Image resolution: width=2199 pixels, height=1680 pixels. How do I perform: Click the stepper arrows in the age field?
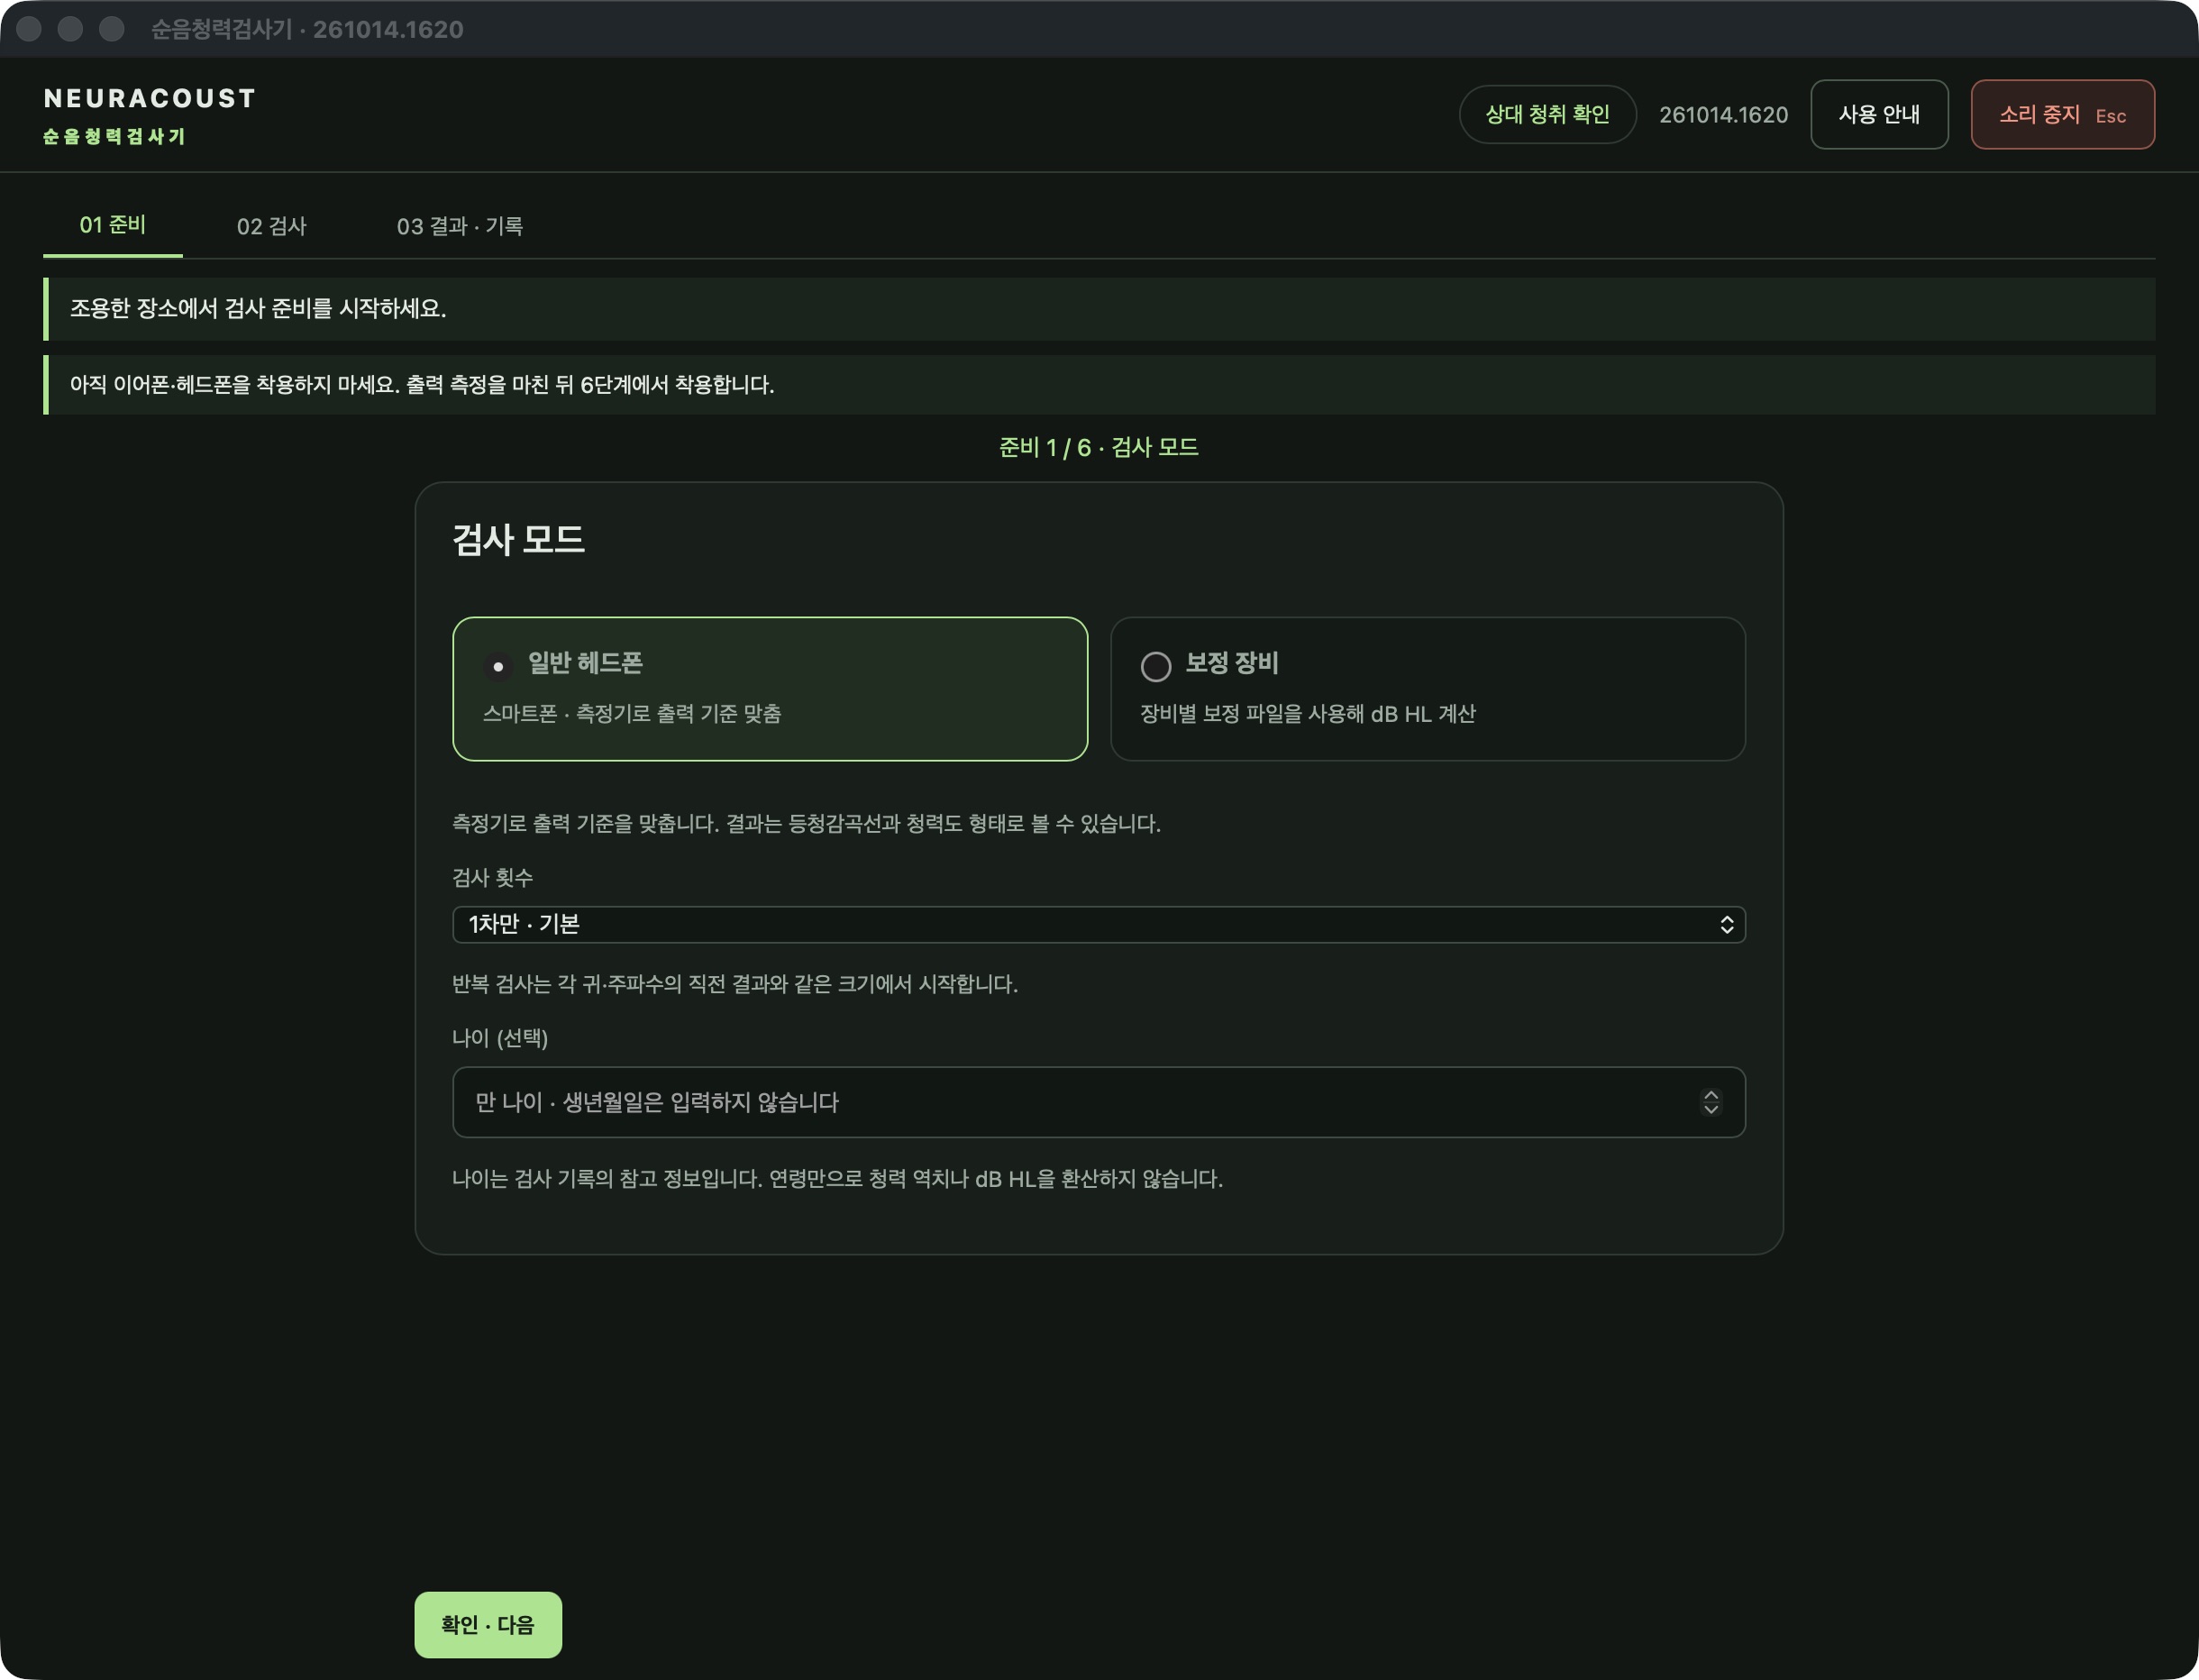click(1711, 1102)
